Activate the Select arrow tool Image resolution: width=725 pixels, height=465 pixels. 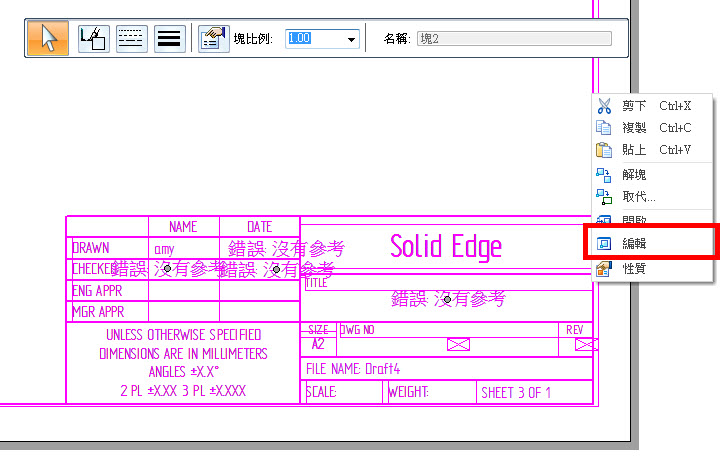pyautogui.click(x=48, y=38)
